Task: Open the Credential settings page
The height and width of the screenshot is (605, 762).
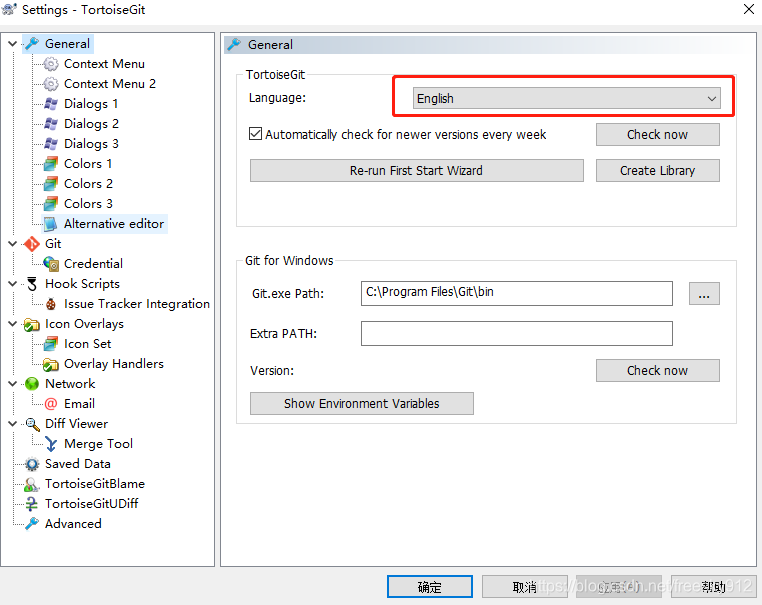Action: (x=93, y=263)
